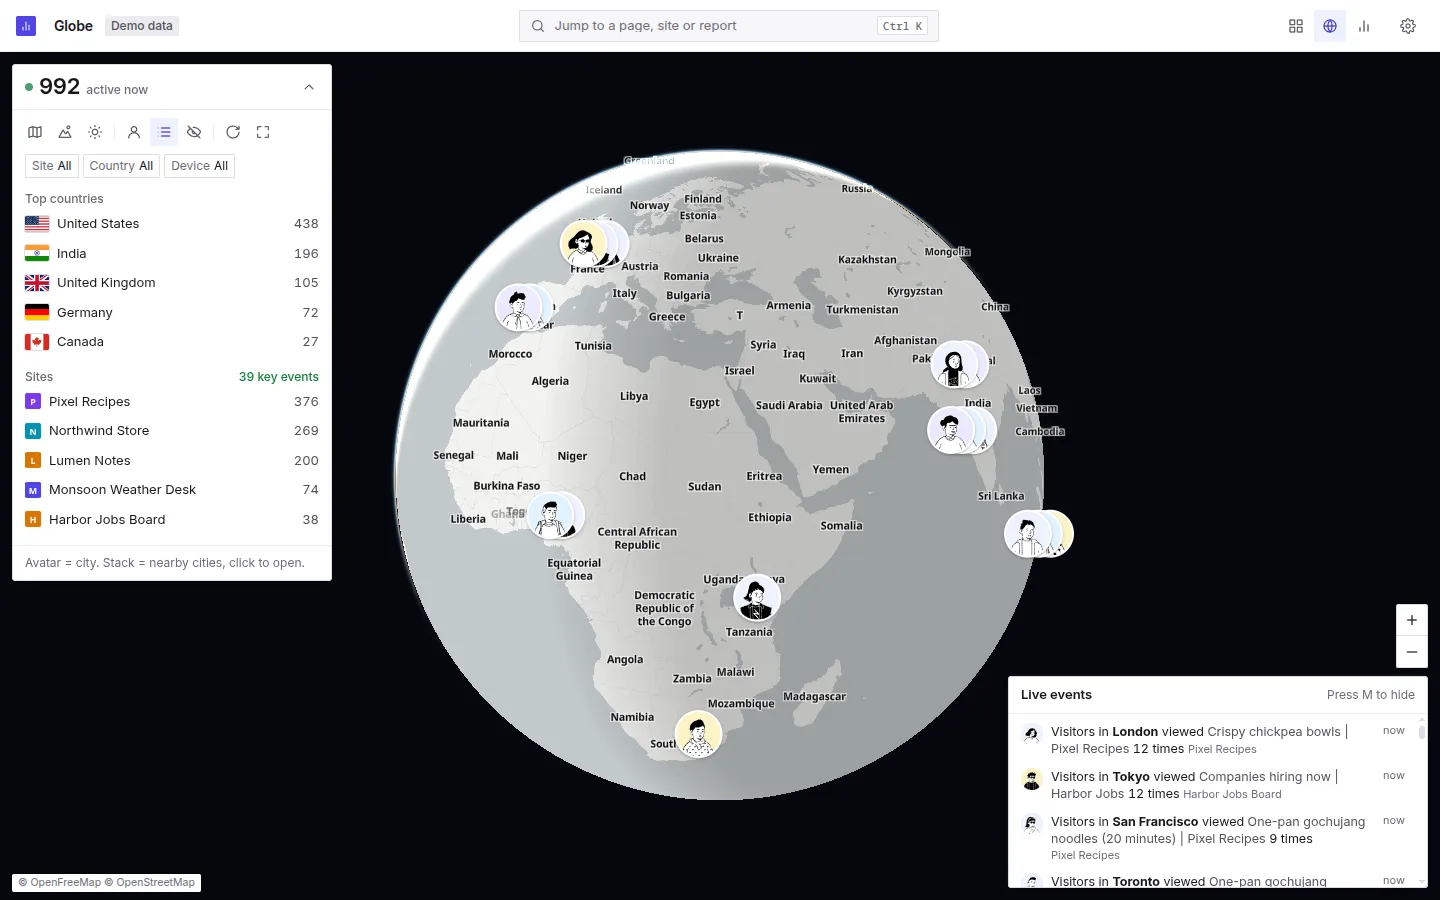Select the Pixel Recipes site row
Screen dimensions: 1440x900
172,402
